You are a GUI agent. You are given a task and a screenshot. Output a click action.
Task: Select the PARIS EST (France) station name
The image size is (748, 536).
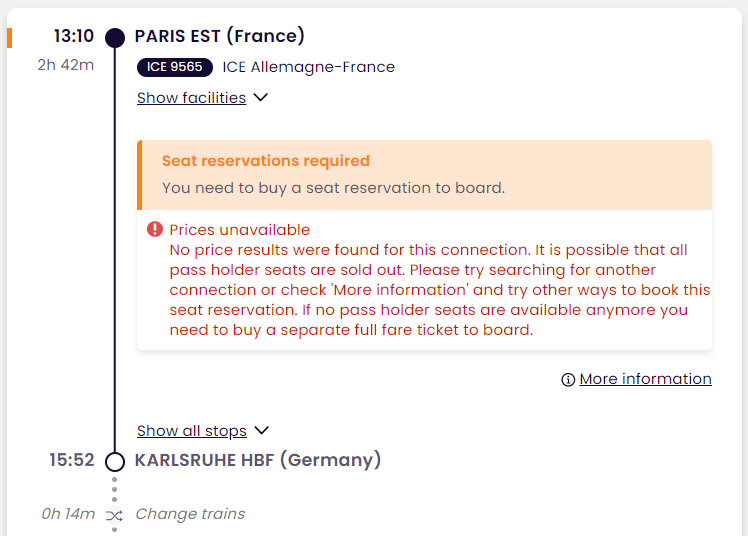pyautogui.click(x=219, y=36)
